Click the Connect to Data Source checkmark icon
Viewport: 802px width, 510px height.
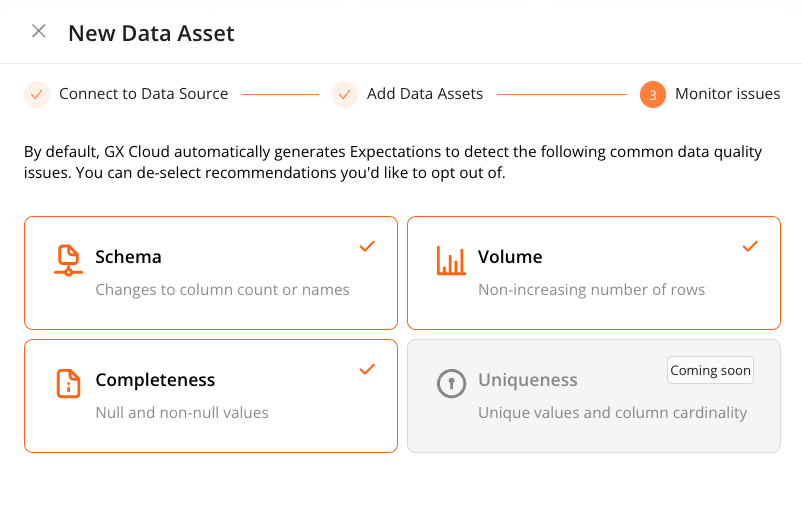click(x=37, y=94)
